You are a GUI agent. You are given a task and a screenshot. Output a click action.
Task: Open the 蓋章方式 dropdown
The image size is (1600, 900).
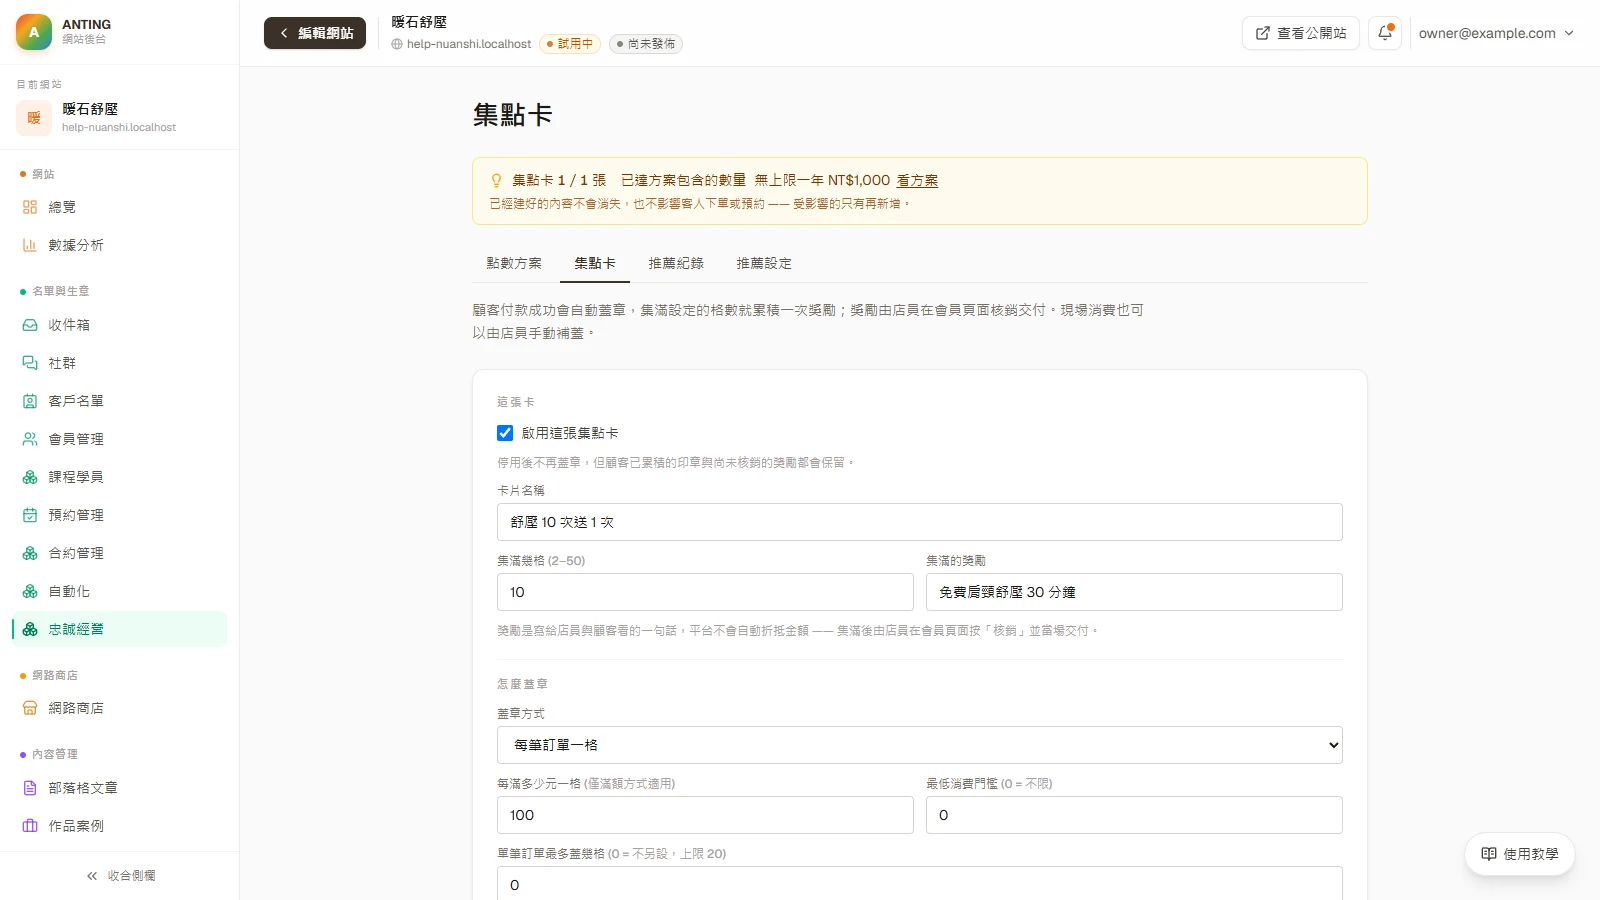[x=920, y=745]
